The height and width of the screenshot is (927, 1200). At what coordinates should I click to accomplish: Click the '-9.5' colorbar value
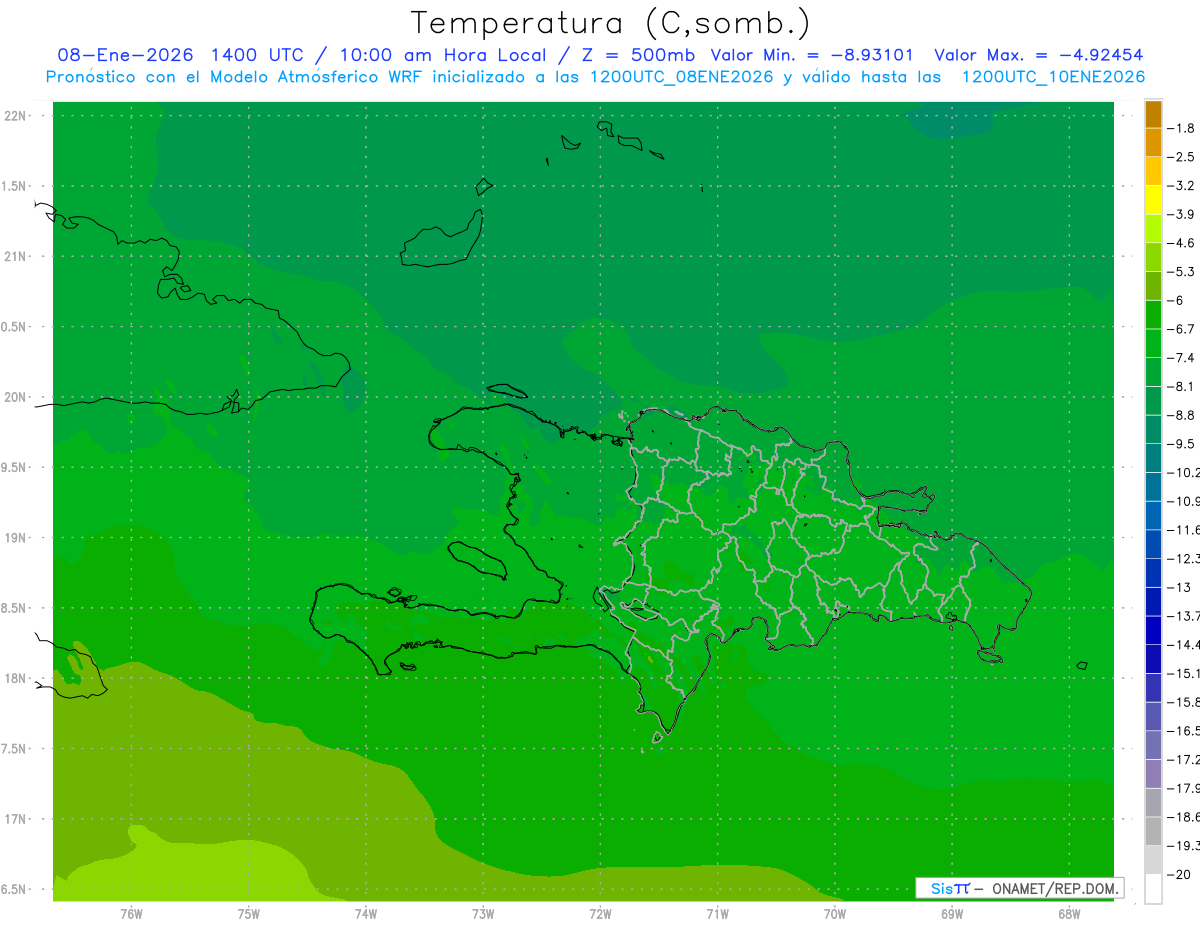1181,443
